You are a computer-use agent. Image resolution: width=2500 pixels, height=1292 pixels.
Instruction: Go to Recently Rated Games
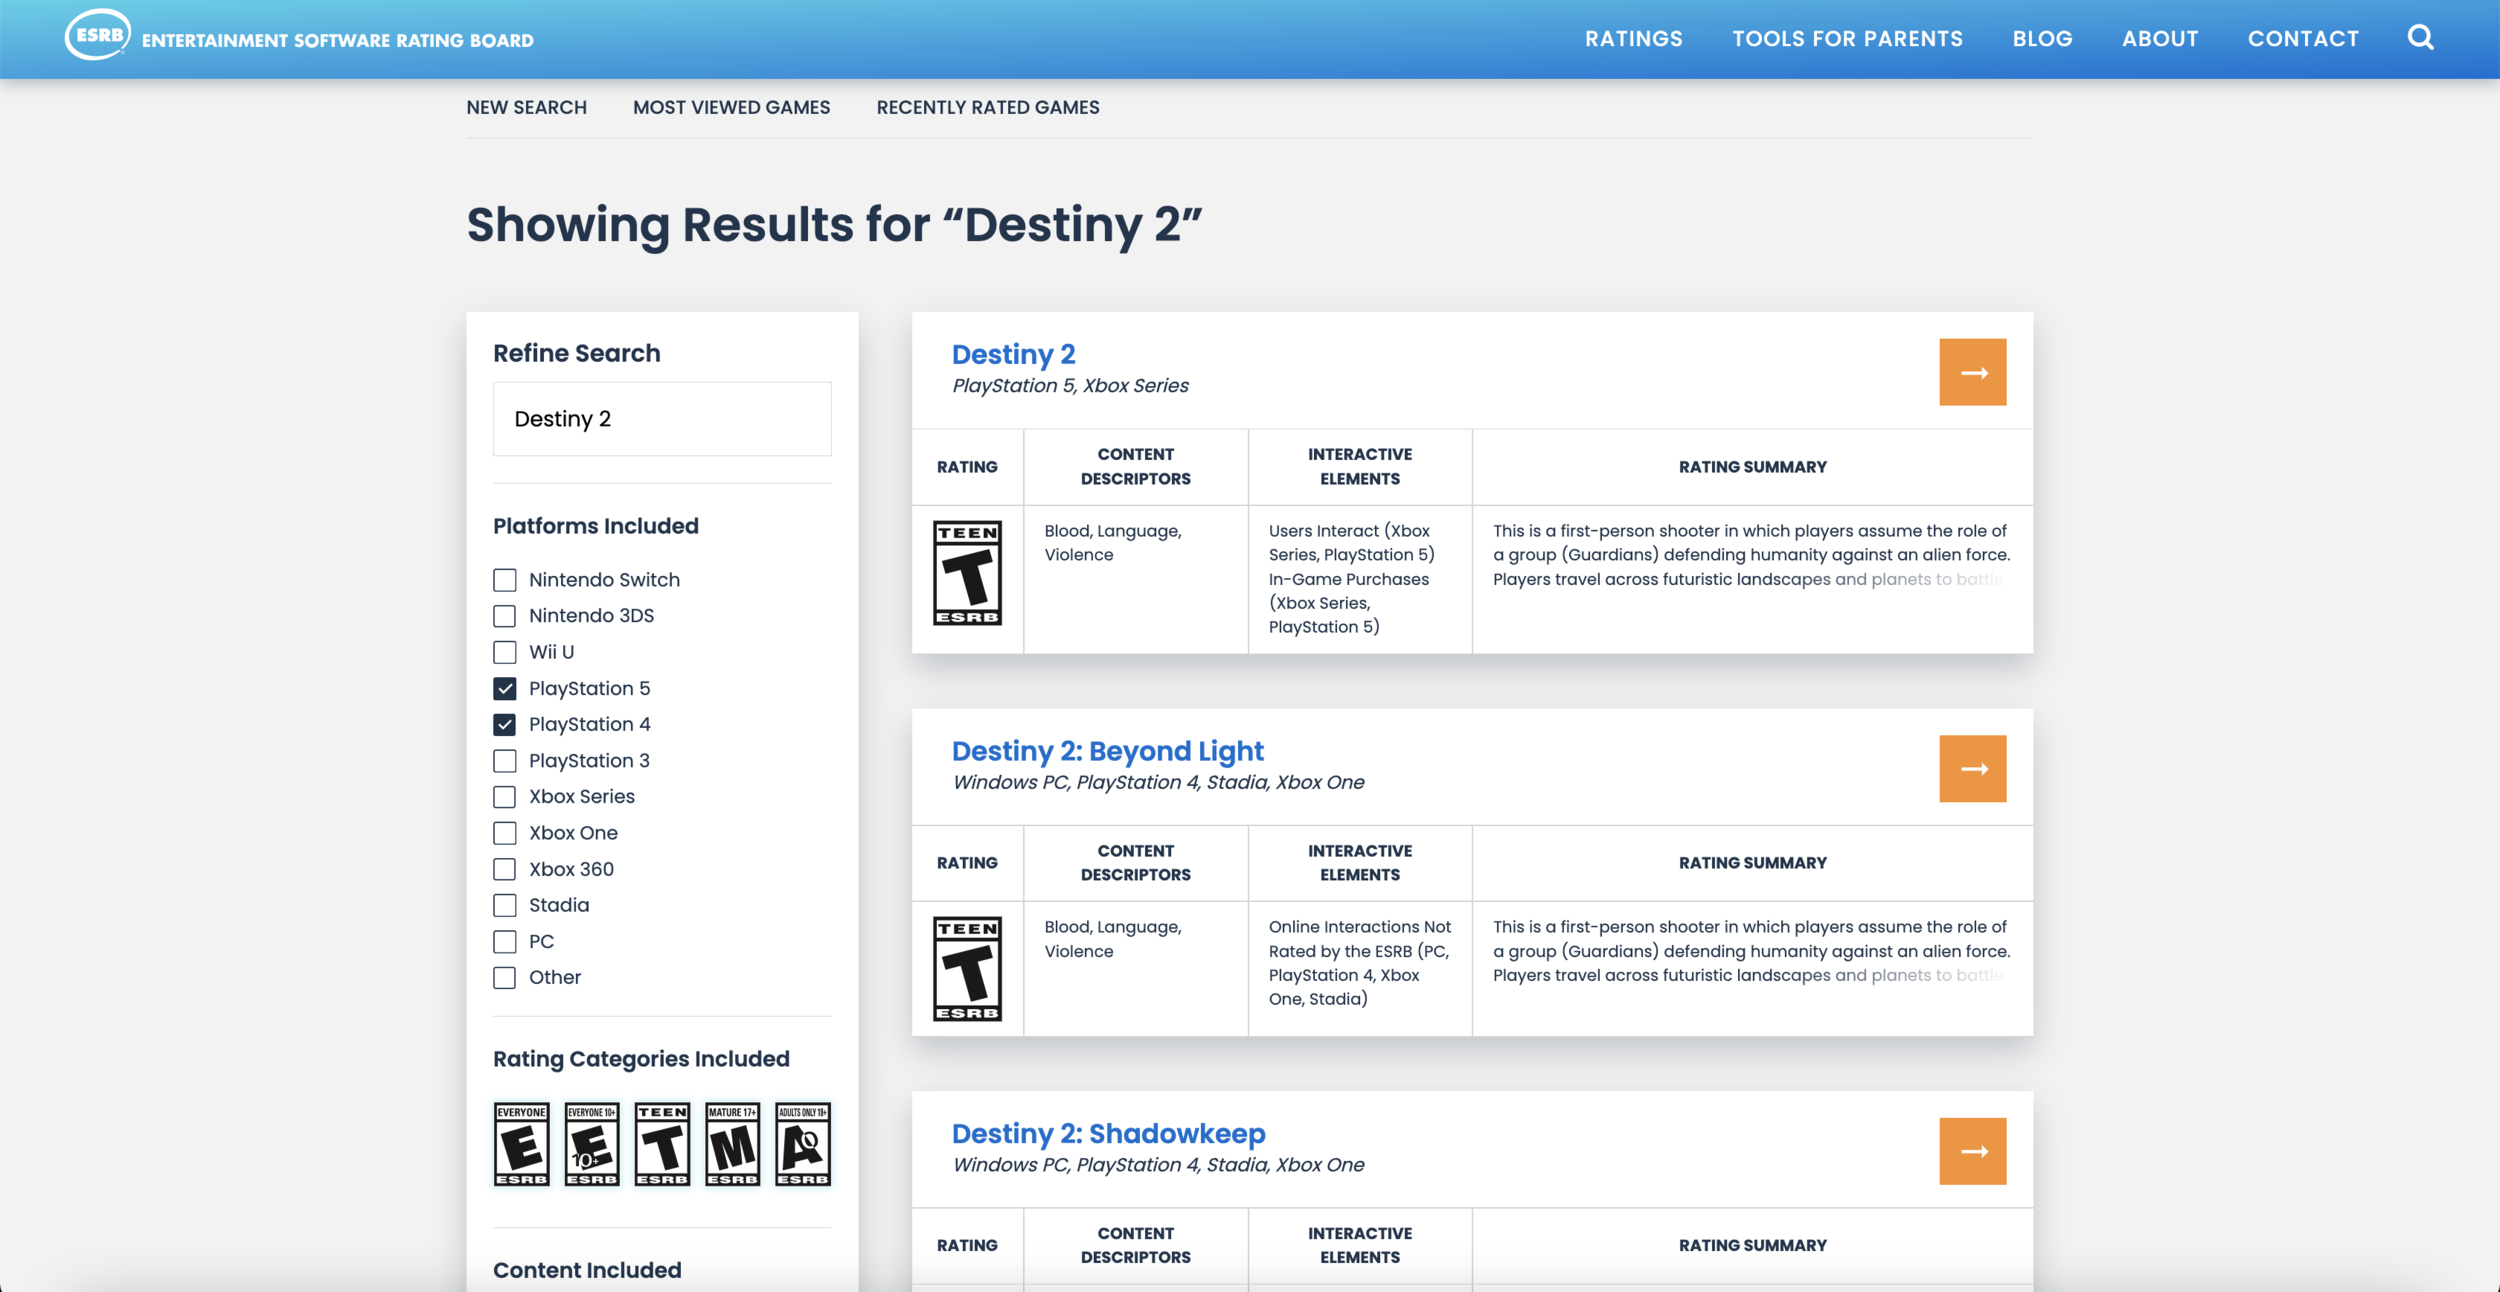click(x=987, y=107)
